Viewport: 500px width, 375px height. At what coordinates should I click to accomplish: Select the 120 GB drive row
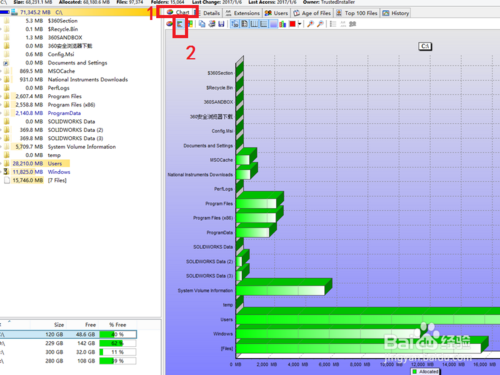click(x=68, y=334)
